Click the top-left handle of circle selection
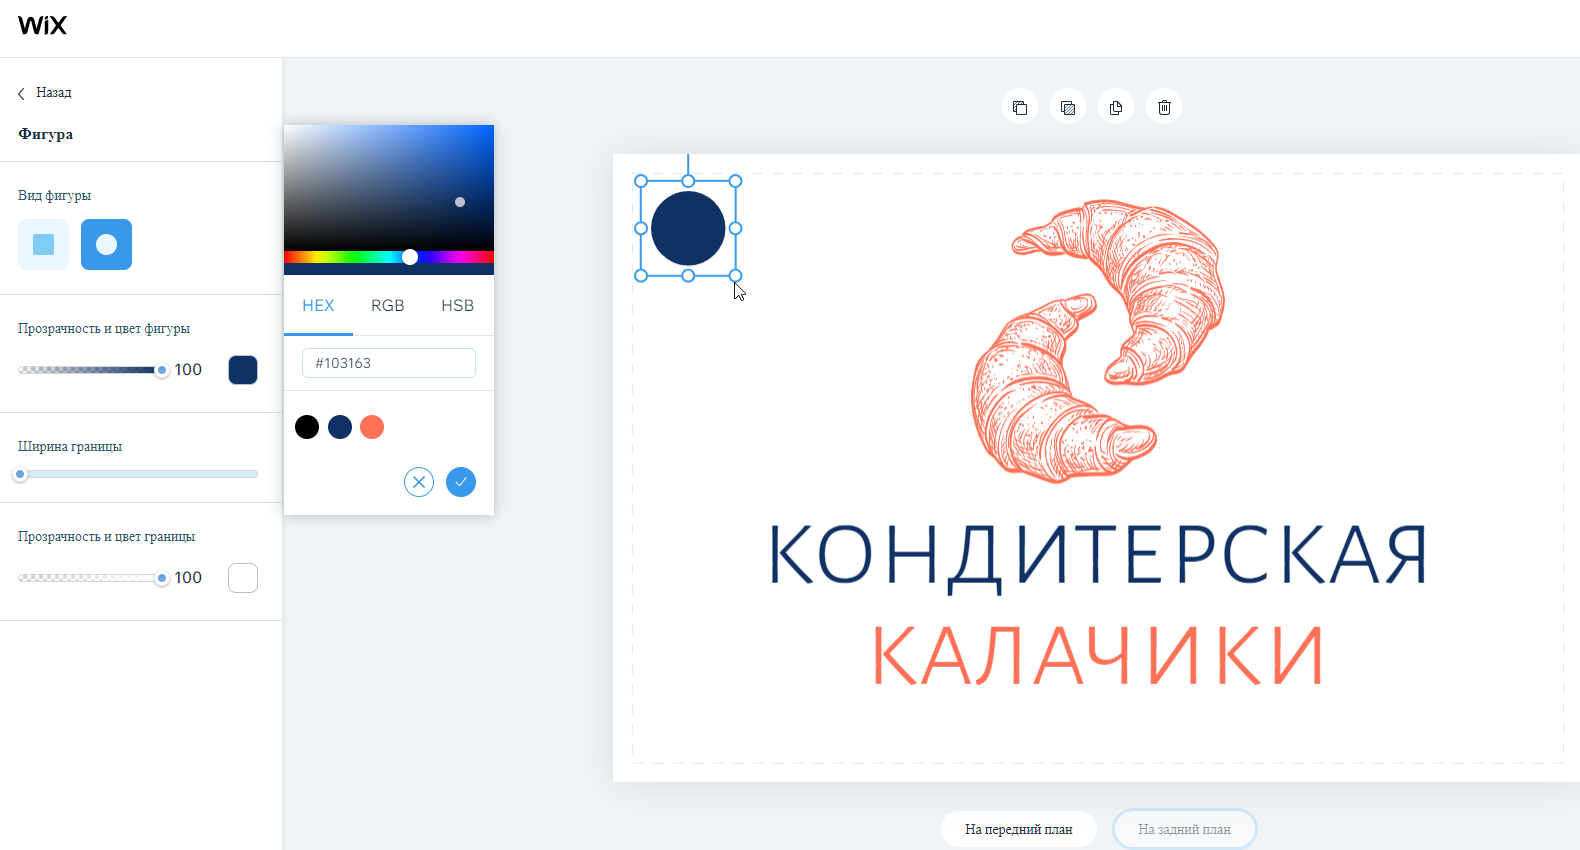1580x850 pixels. pyautogui.click(x=641, y=181)
